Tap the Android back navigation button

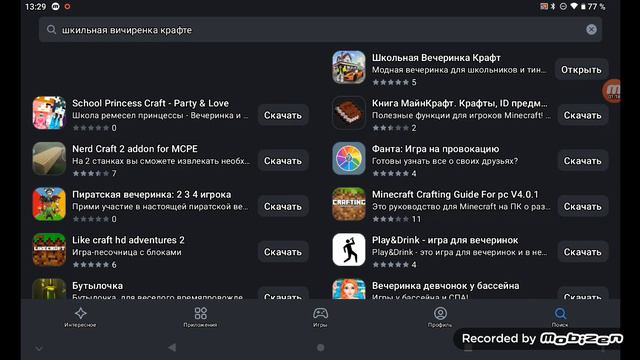coord(172,347)
